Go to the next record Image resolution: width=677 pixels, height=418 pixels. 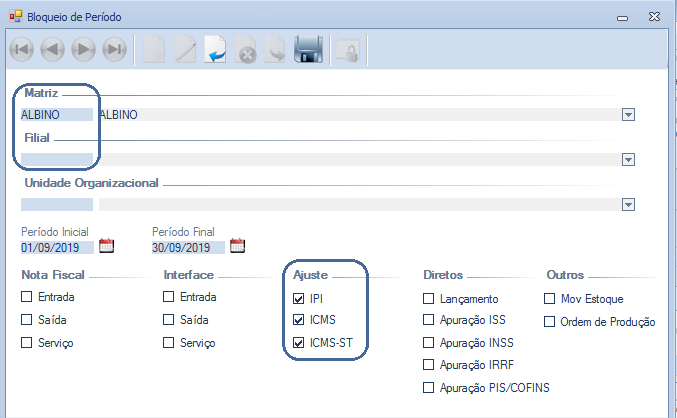coord(83,50)
